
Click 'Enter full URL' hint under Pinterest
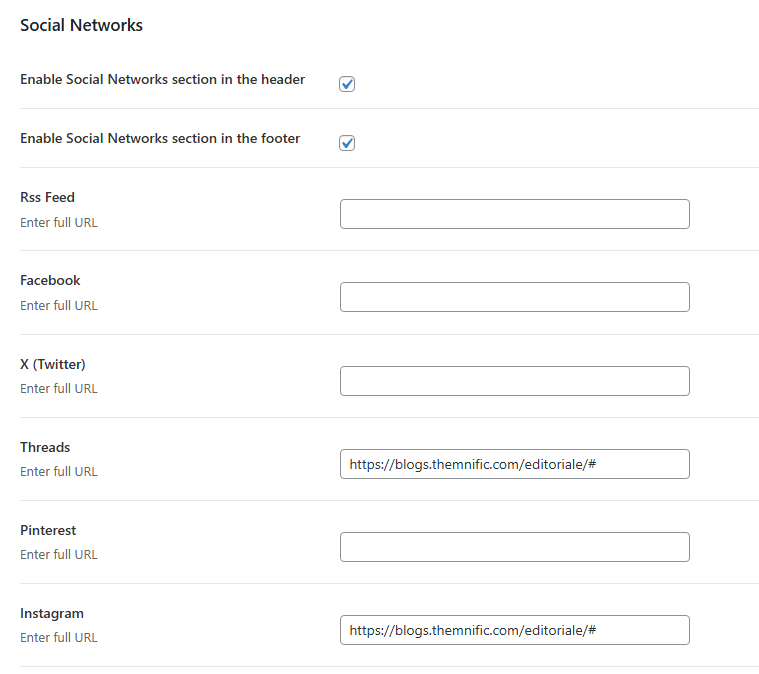(x=59, y=555)
